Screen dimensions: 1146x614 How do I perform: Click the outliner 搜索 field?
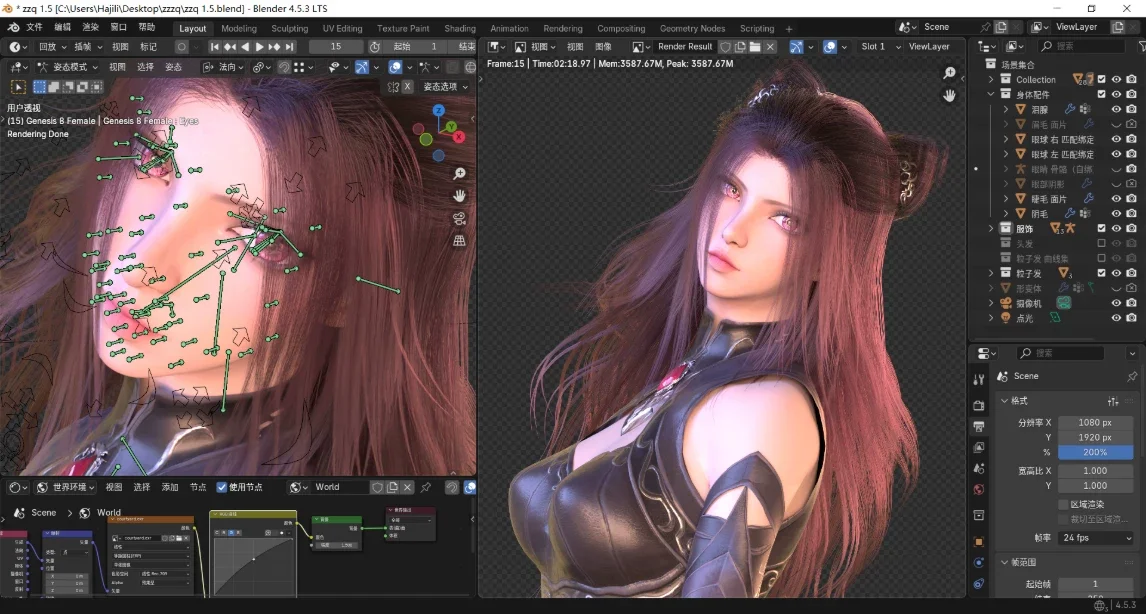[x=1082, y=46]
